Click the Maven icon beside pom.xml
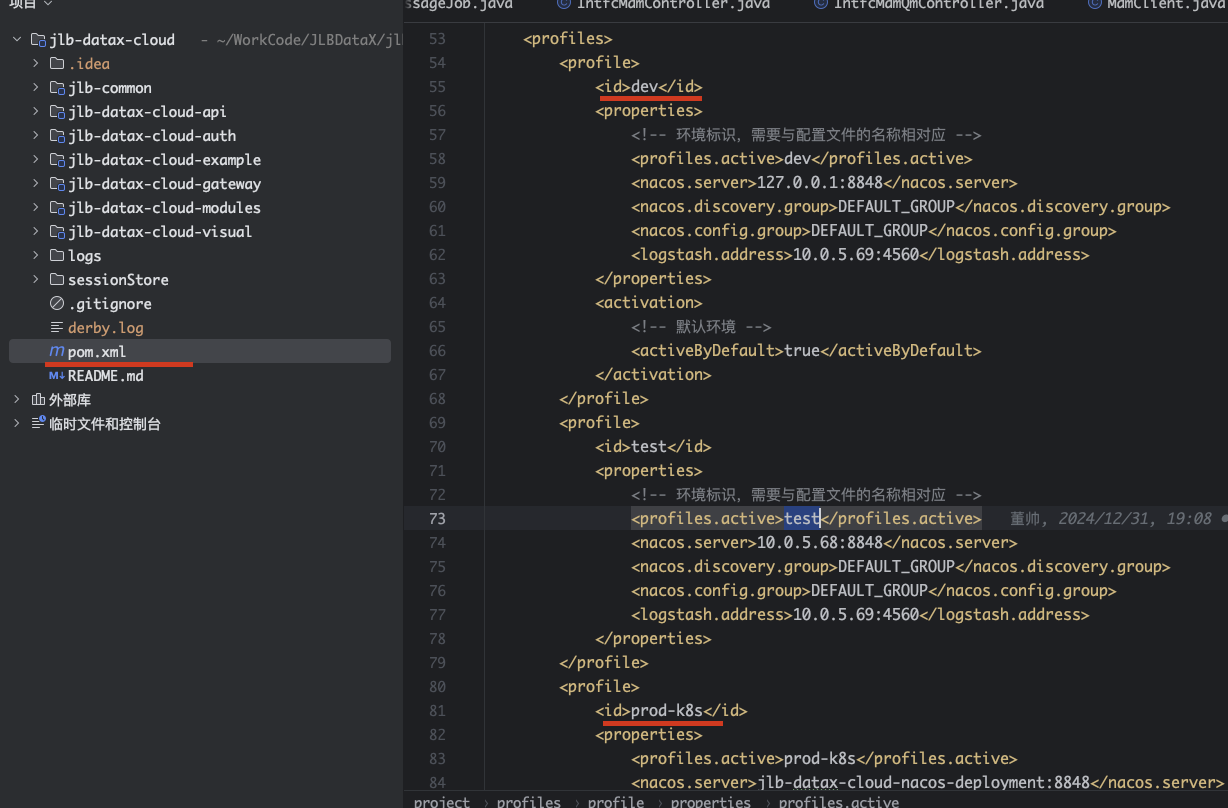This screenshot has width=1228, height=808. click(56, 352)
